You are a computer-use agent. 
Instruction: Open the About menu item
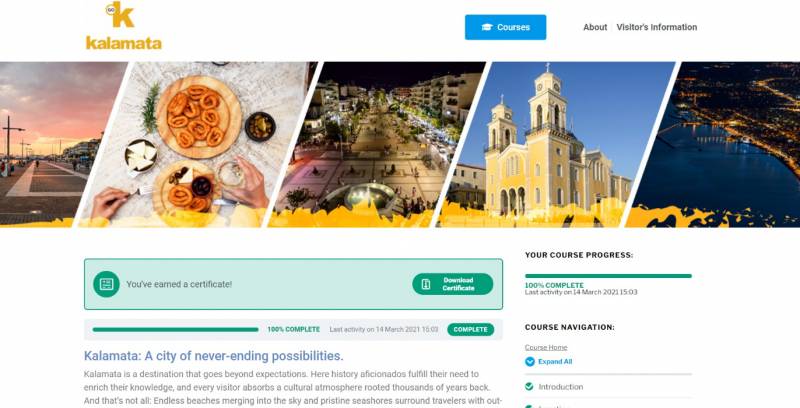click(x=595, y=28)
